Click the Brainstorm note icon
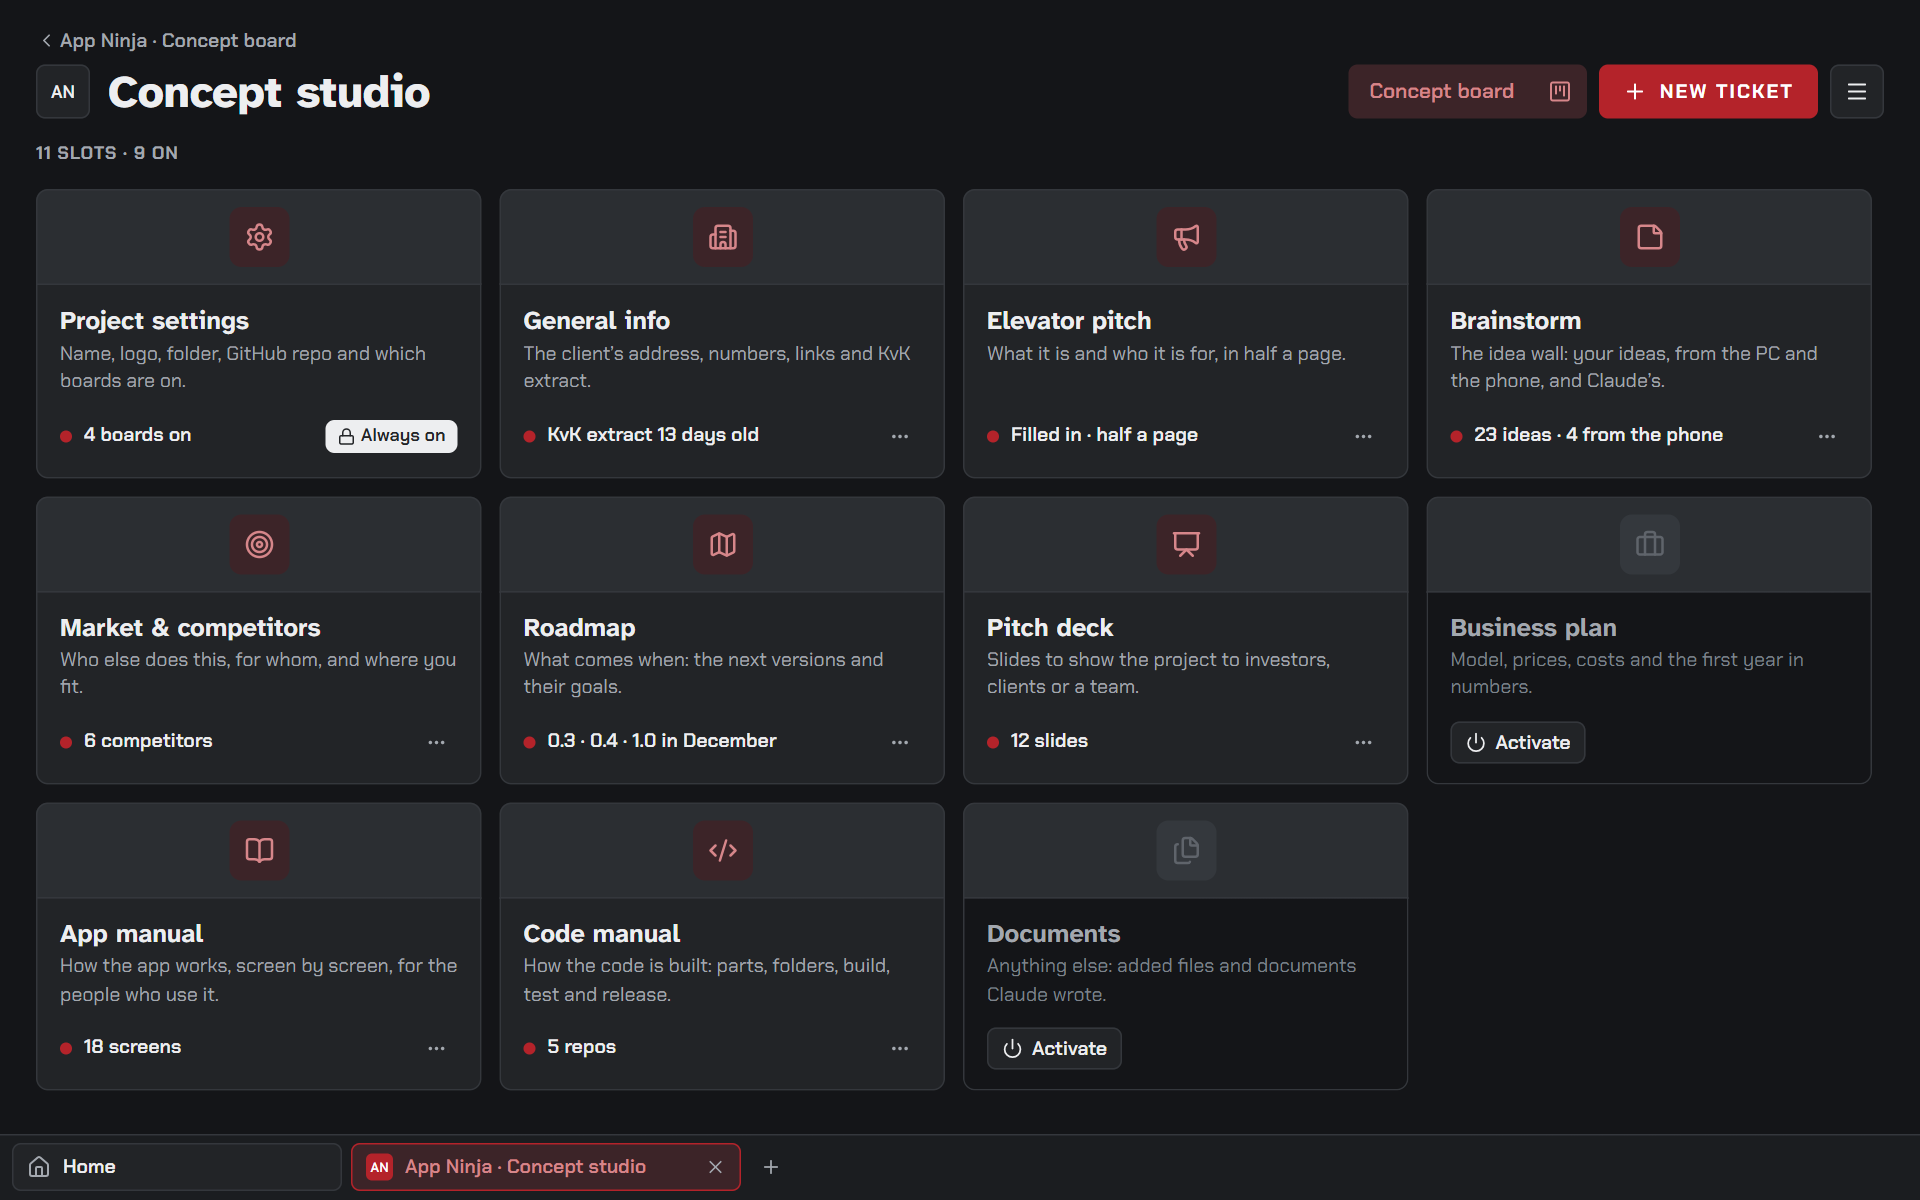1920x1200 pixels. (1650, 237)
